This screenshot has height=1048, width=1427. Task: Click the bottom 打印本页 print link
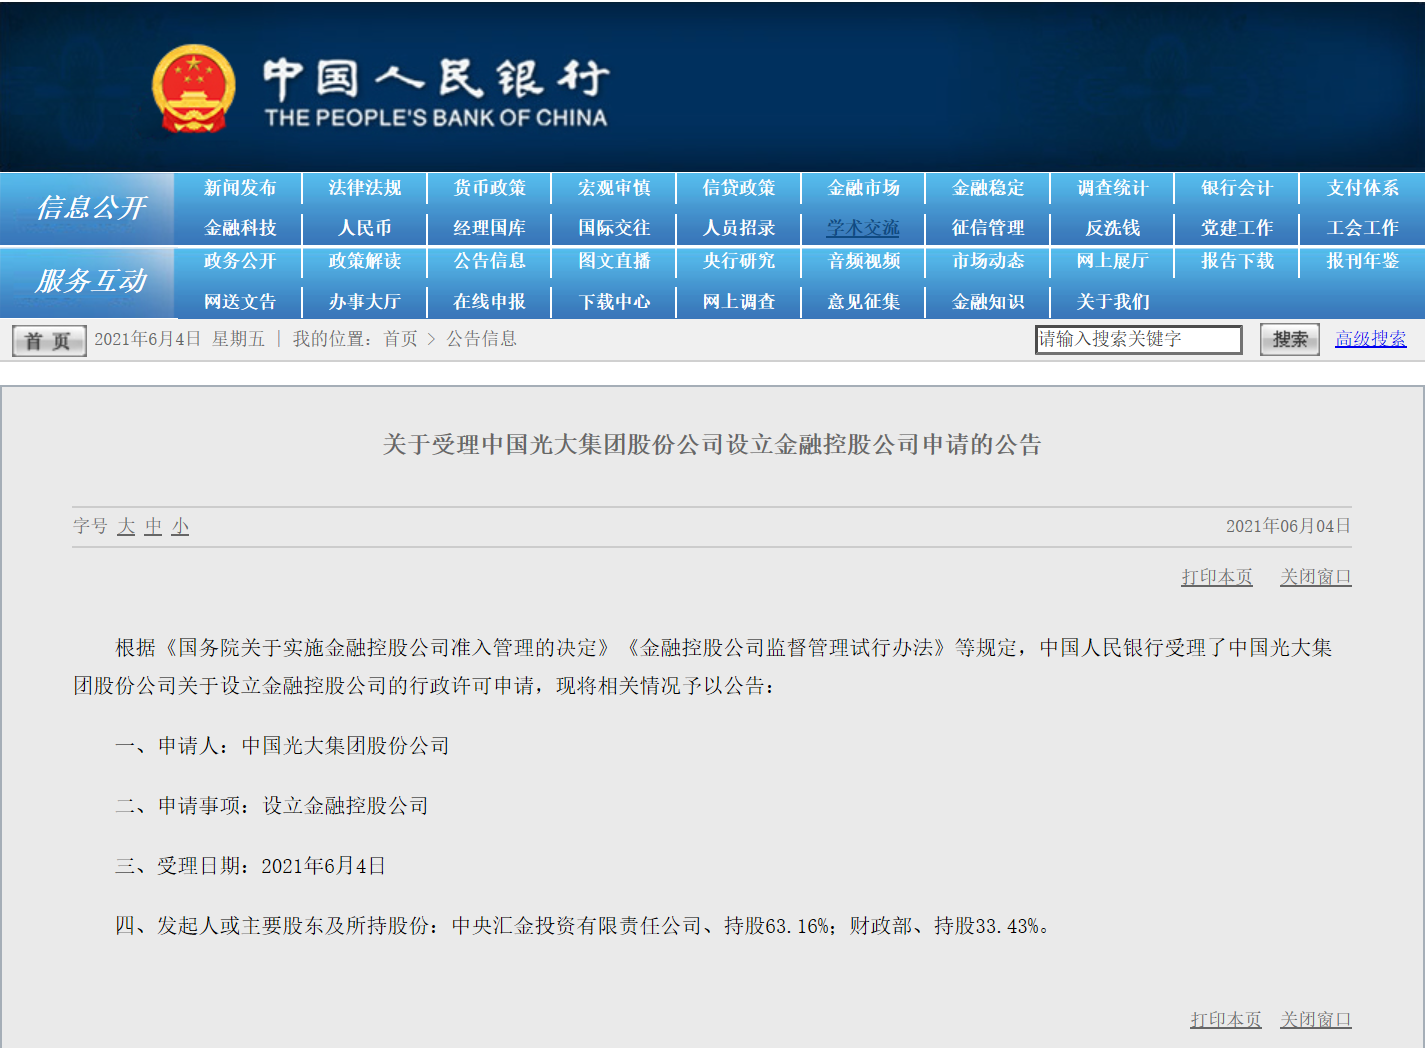1225,1019
